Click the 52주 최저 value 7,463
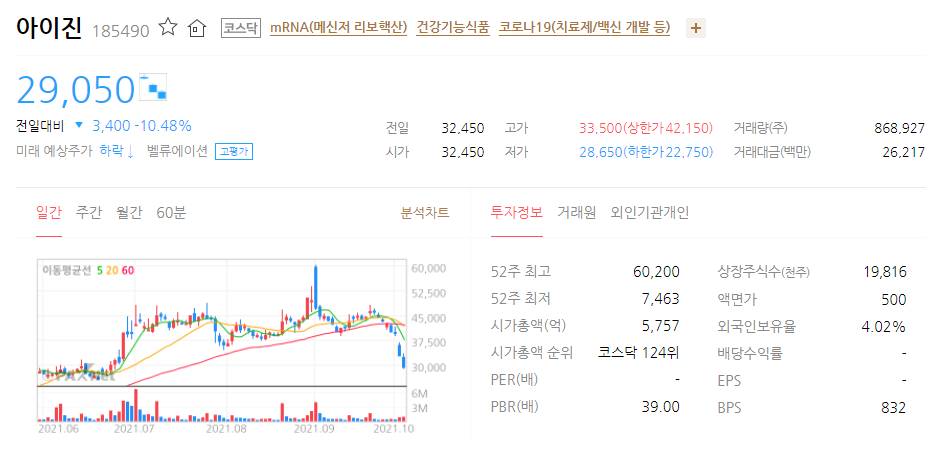 click(x=661, y=299)
